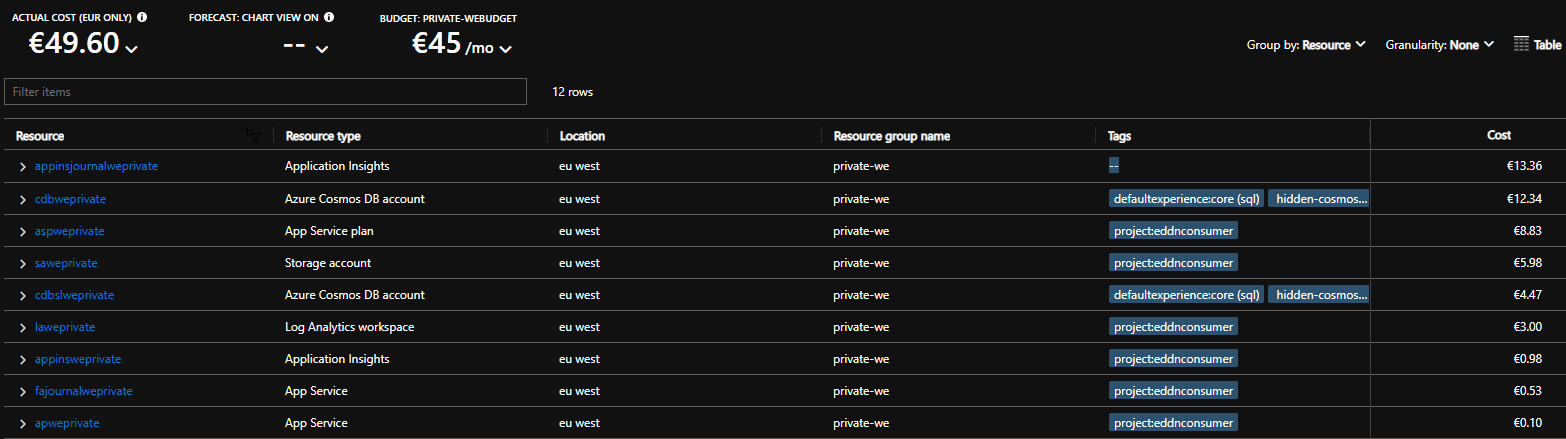Open the cdbslweprivate resource link
Viewport: 1566px width, 439px height.
click(x=74, y=295)
